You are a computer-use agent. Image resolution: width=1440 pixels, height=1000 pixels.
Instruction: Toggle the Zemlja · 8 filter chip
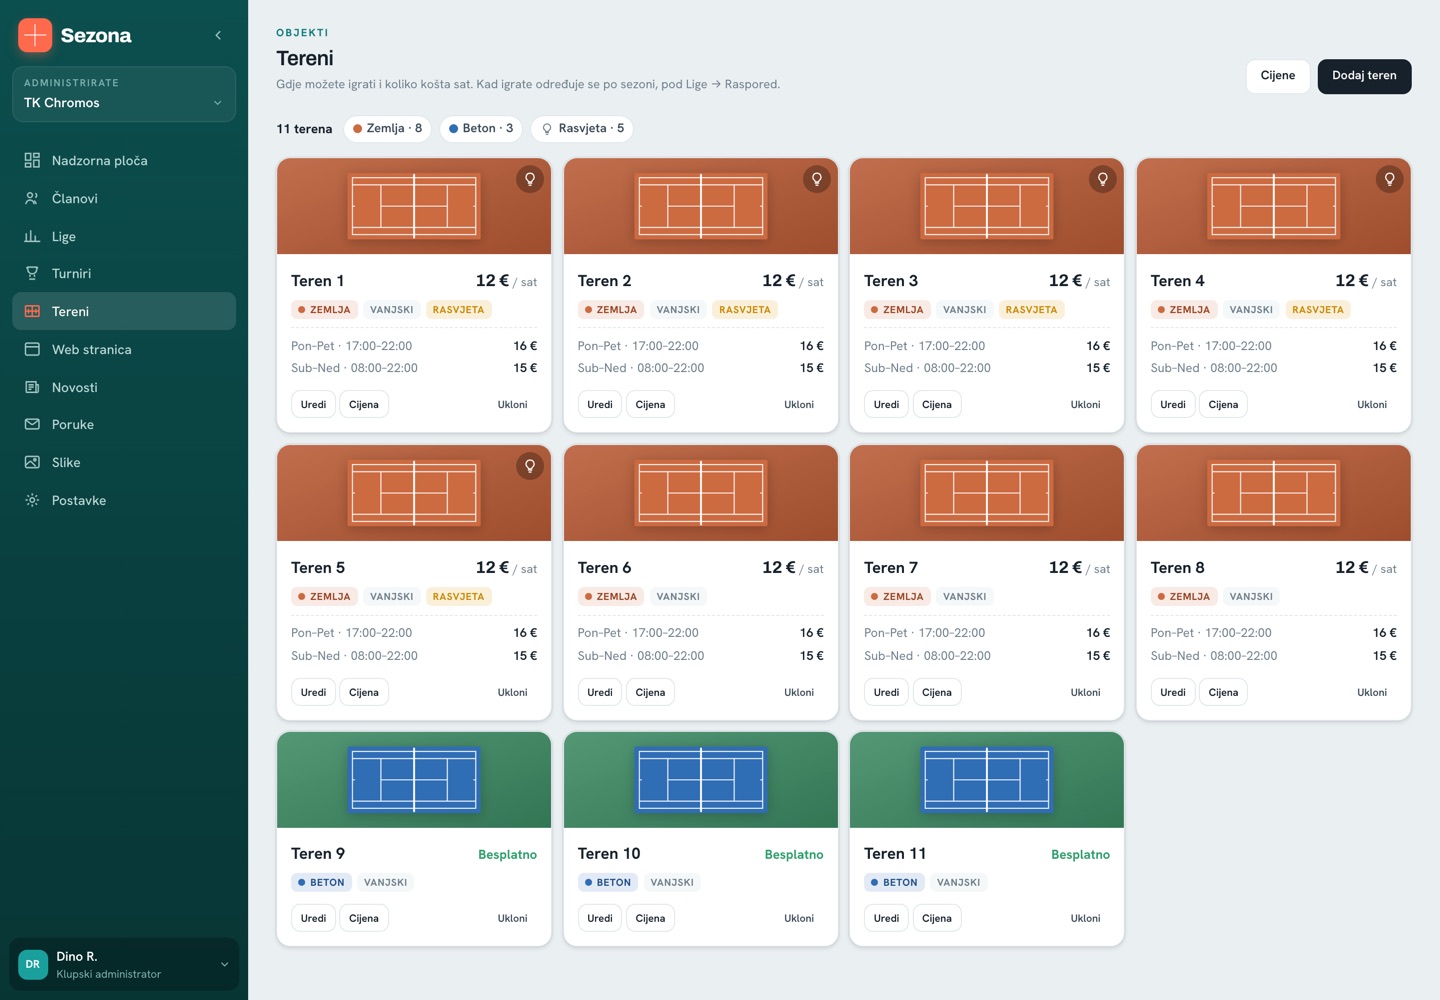tap(388, 128)
